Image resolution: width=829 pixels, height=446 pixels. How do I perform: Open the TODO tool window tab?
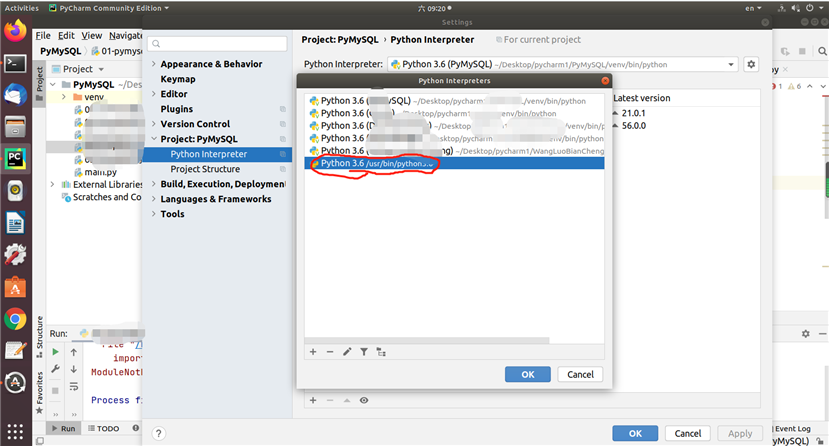coord(104,429)
